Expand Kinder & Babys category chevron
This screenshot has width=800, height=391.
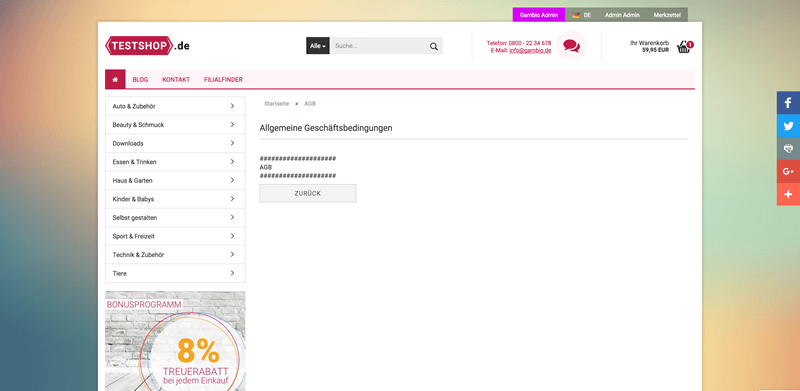(232, 199)
